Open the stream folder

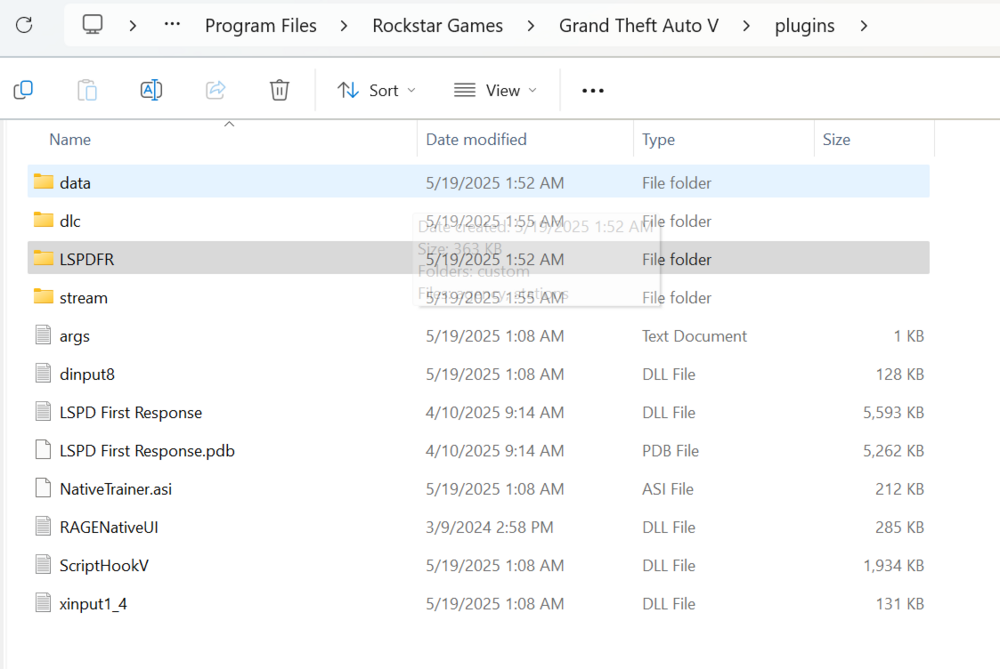[85, 297]
